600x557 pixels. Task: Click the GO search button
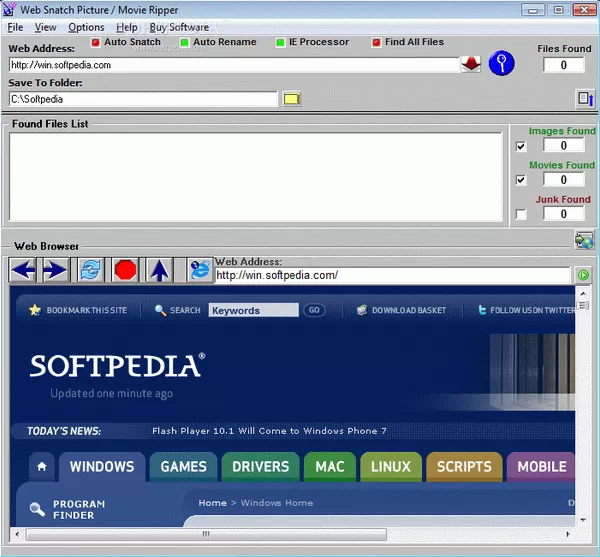314,310
